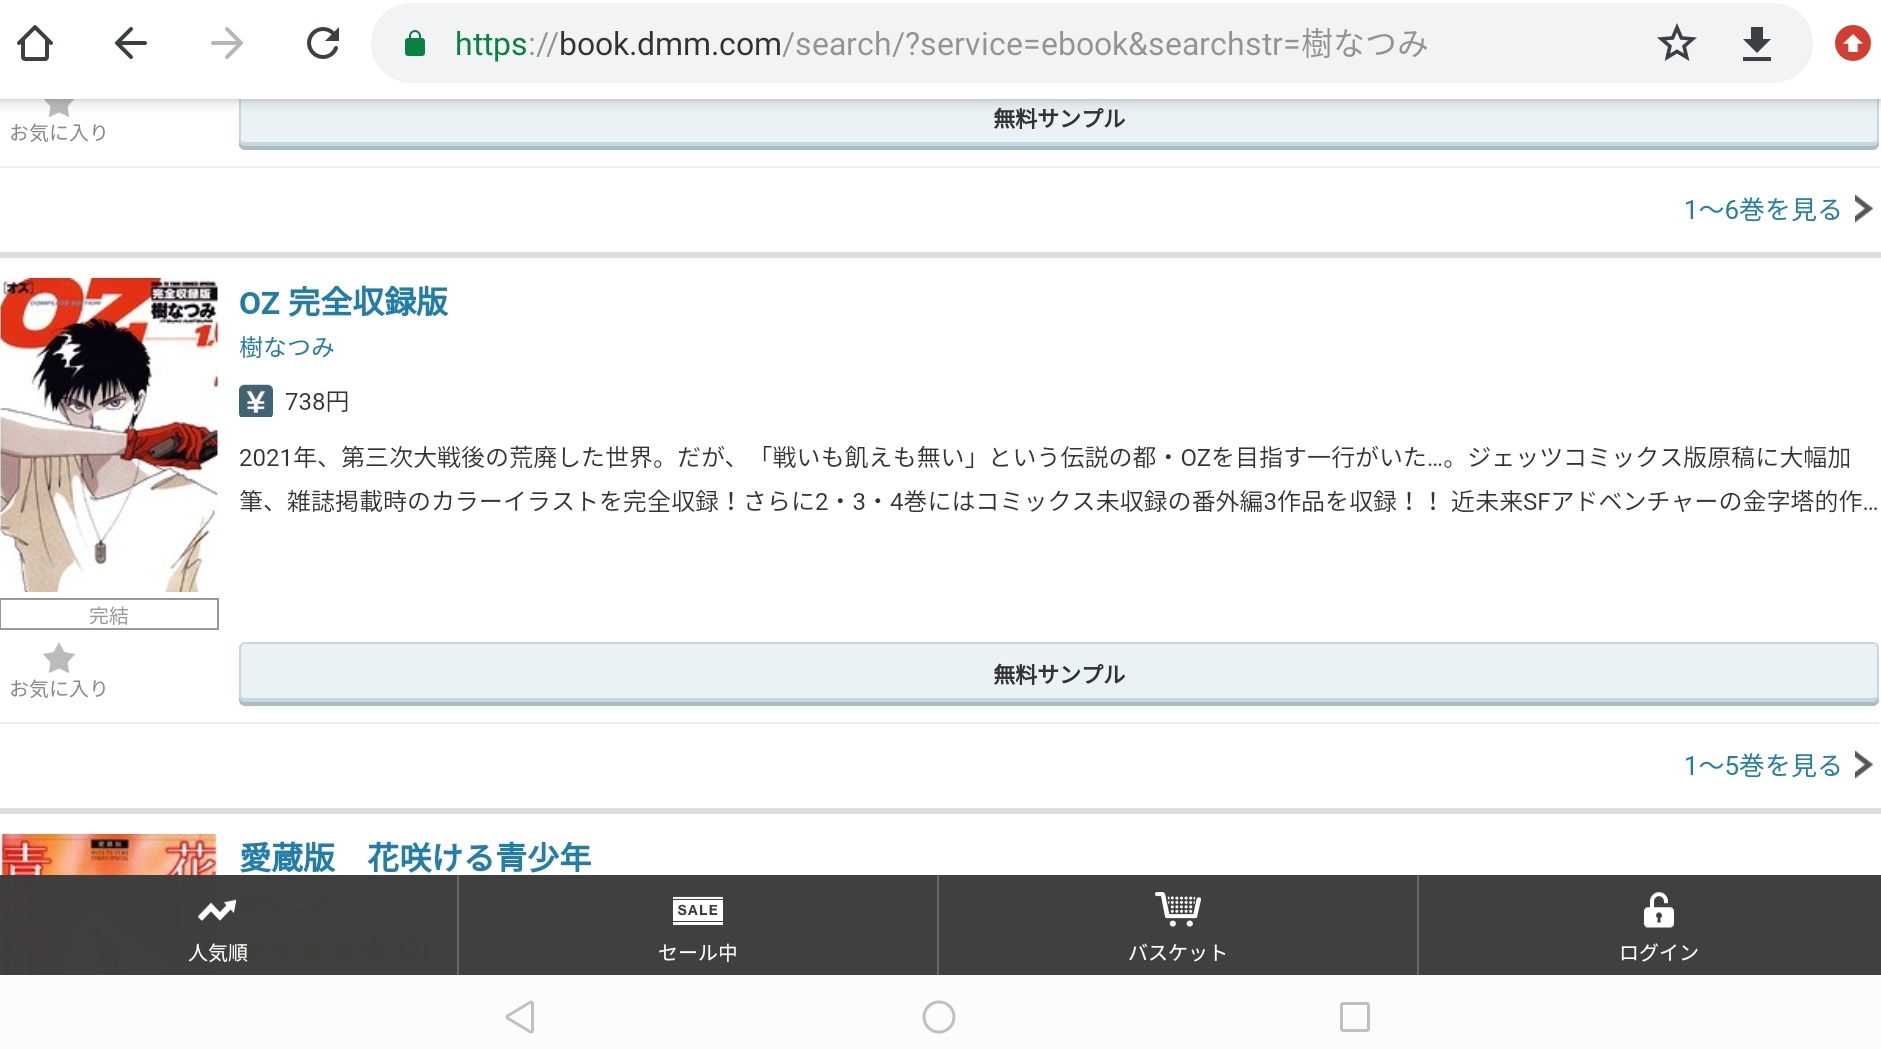Screen dimensions: 1881x1049
Task: Reload the page with the refresh icon
Action: pyautogui.click(x=323, y=44)
